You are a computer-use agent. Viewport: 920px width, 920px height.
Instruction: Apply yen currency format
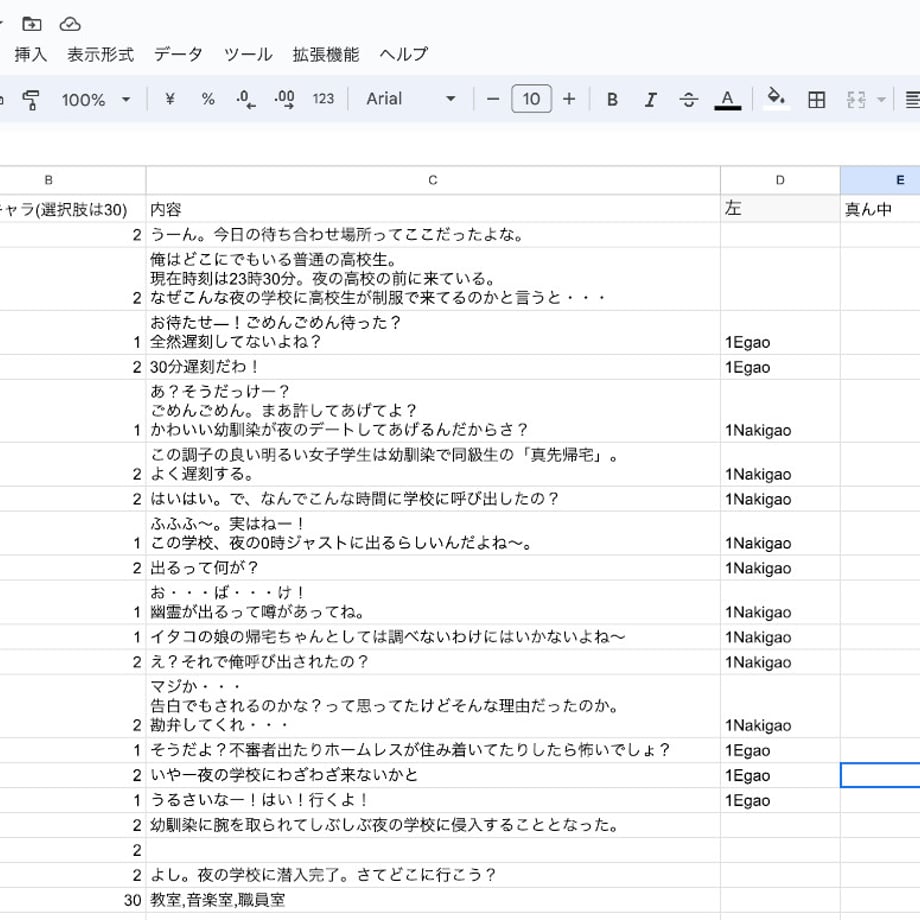click(170, 99)
